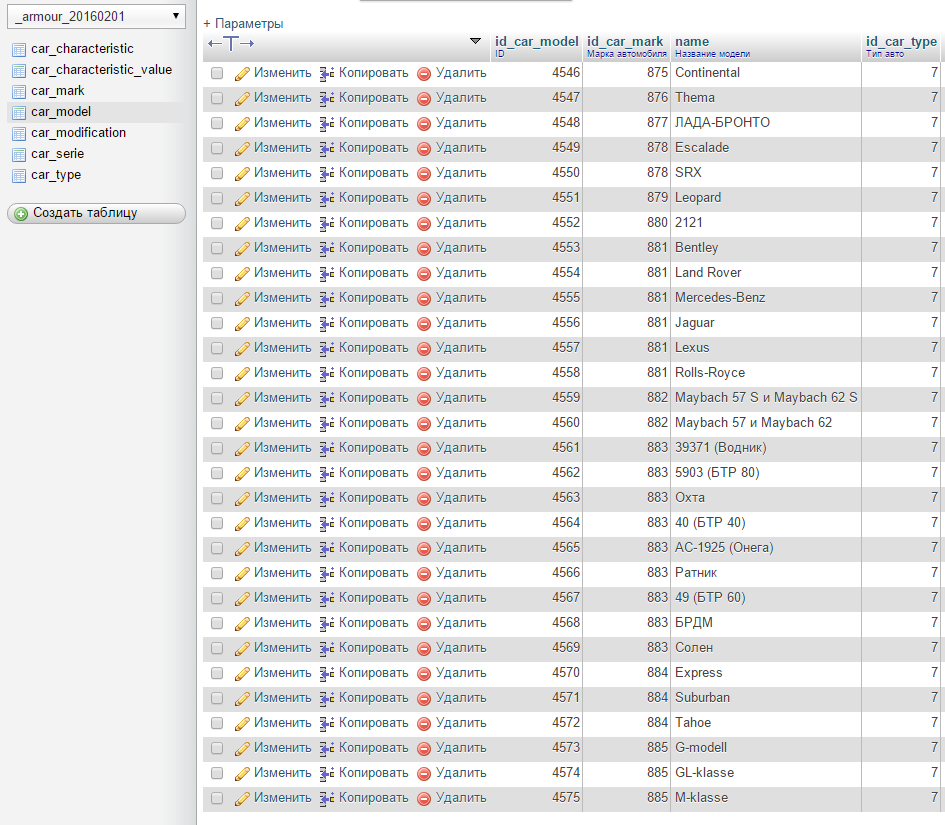Open the car_characteristic_value table
The height and width of the screenshot is (825, 945).
coord(101,70)
